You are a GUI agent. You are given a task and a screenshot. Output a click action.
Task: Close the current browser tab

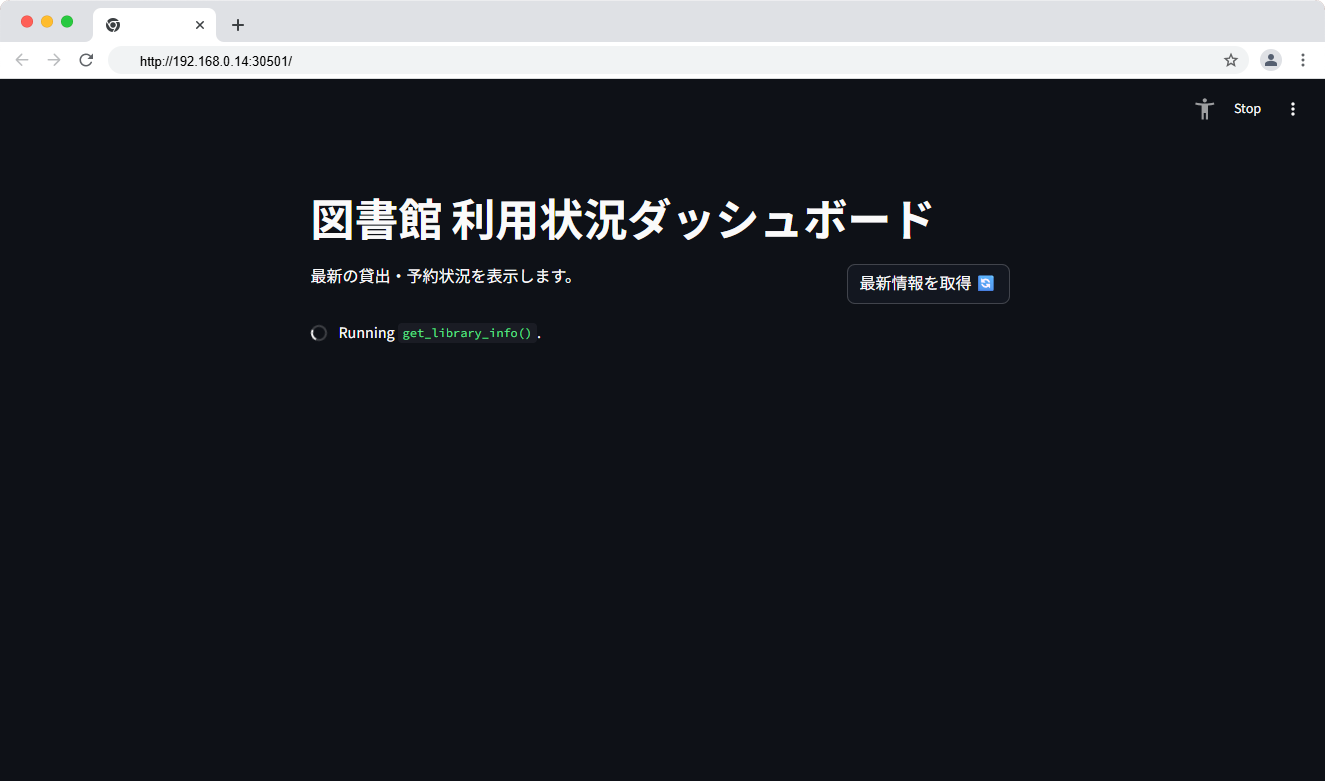(200, 25)
